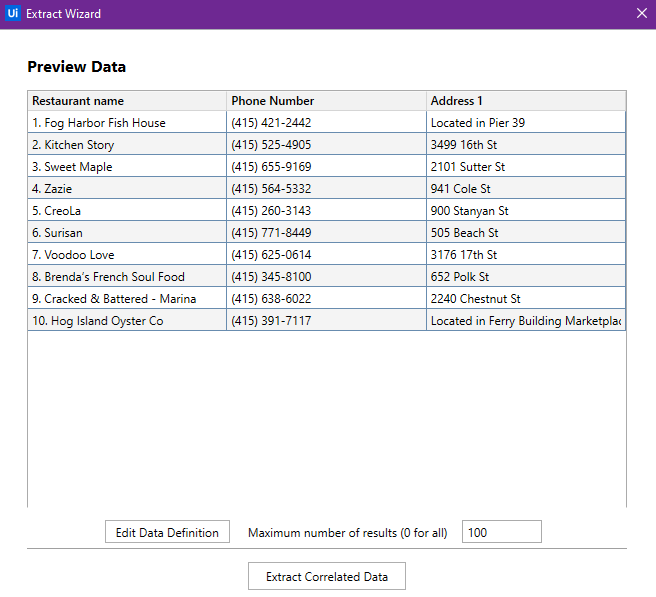Viewport: 656px width, 597px height.
Task: Click phone number (415) 655-9169
Action: click(326, 167)
